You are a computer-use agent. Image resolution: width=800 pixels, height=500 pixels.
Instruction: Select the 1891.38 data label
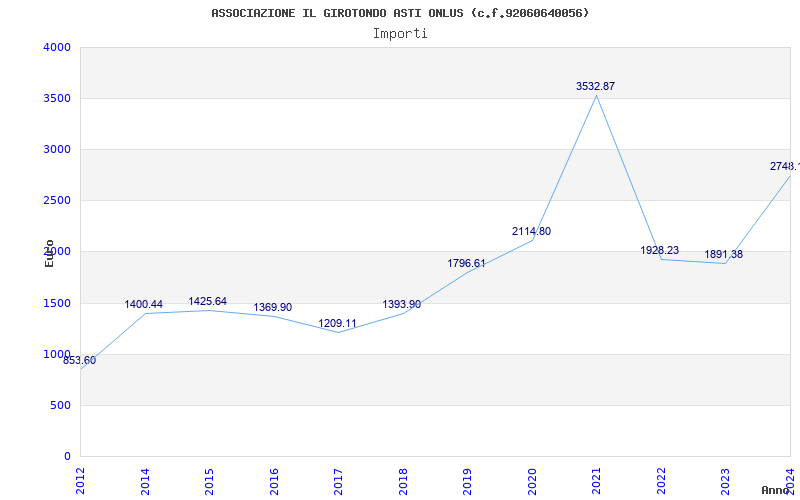click(x=724, y=255)
